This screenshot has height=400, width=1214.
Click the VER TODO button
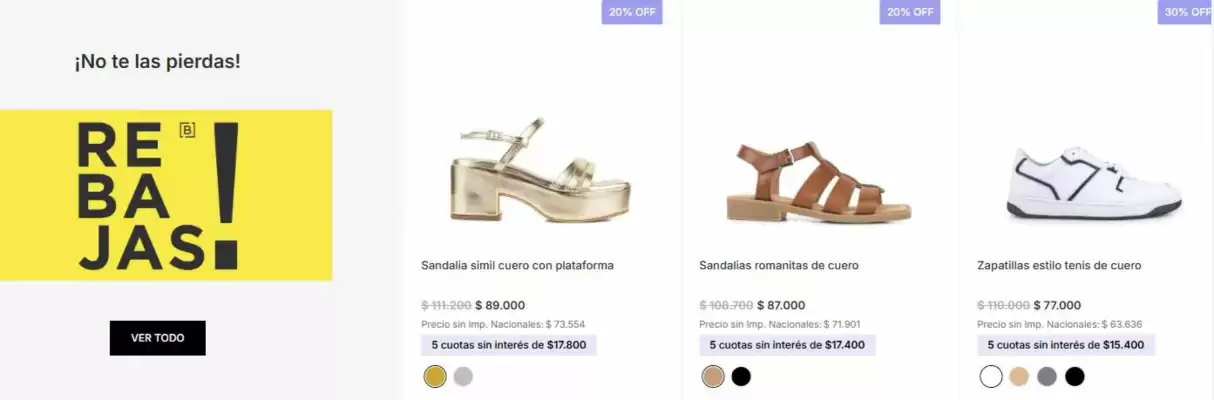(x=157, y=338)
